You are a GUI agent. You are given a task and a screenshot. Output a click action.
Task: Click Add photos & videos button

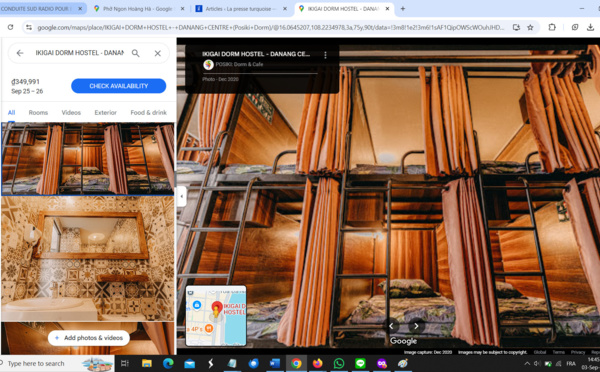point(89,338)
